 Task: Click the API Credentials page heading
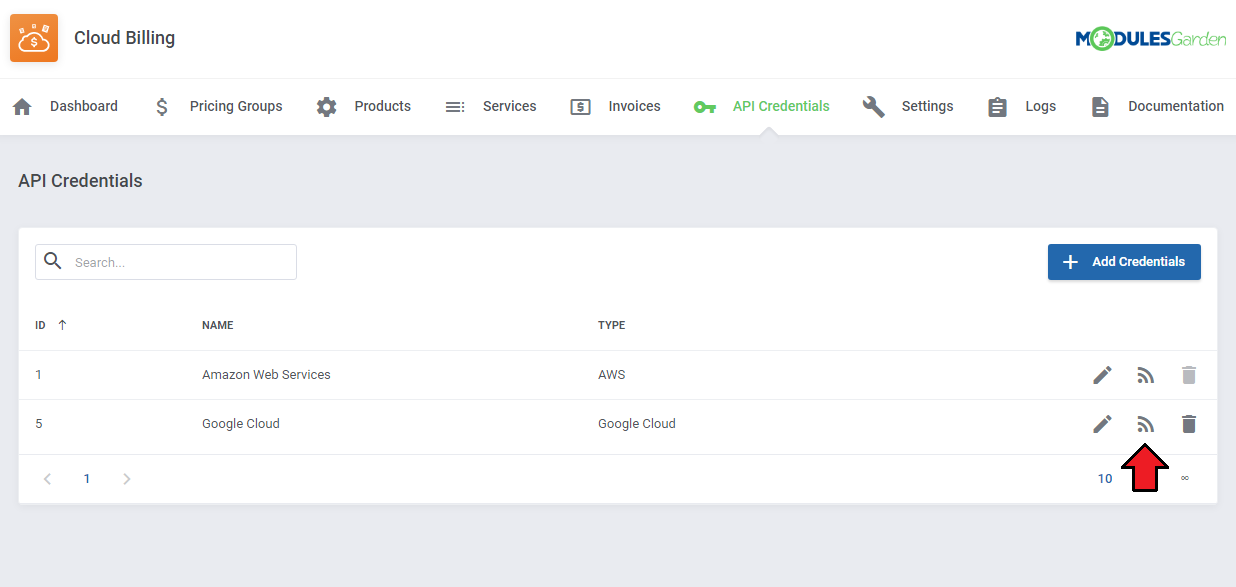80,181
